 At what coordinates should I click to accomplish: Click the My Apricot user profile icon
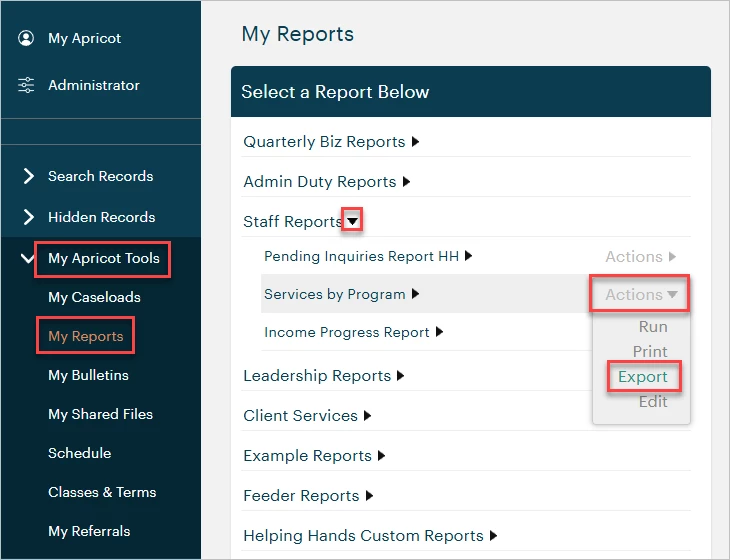[x=26, y=38]
